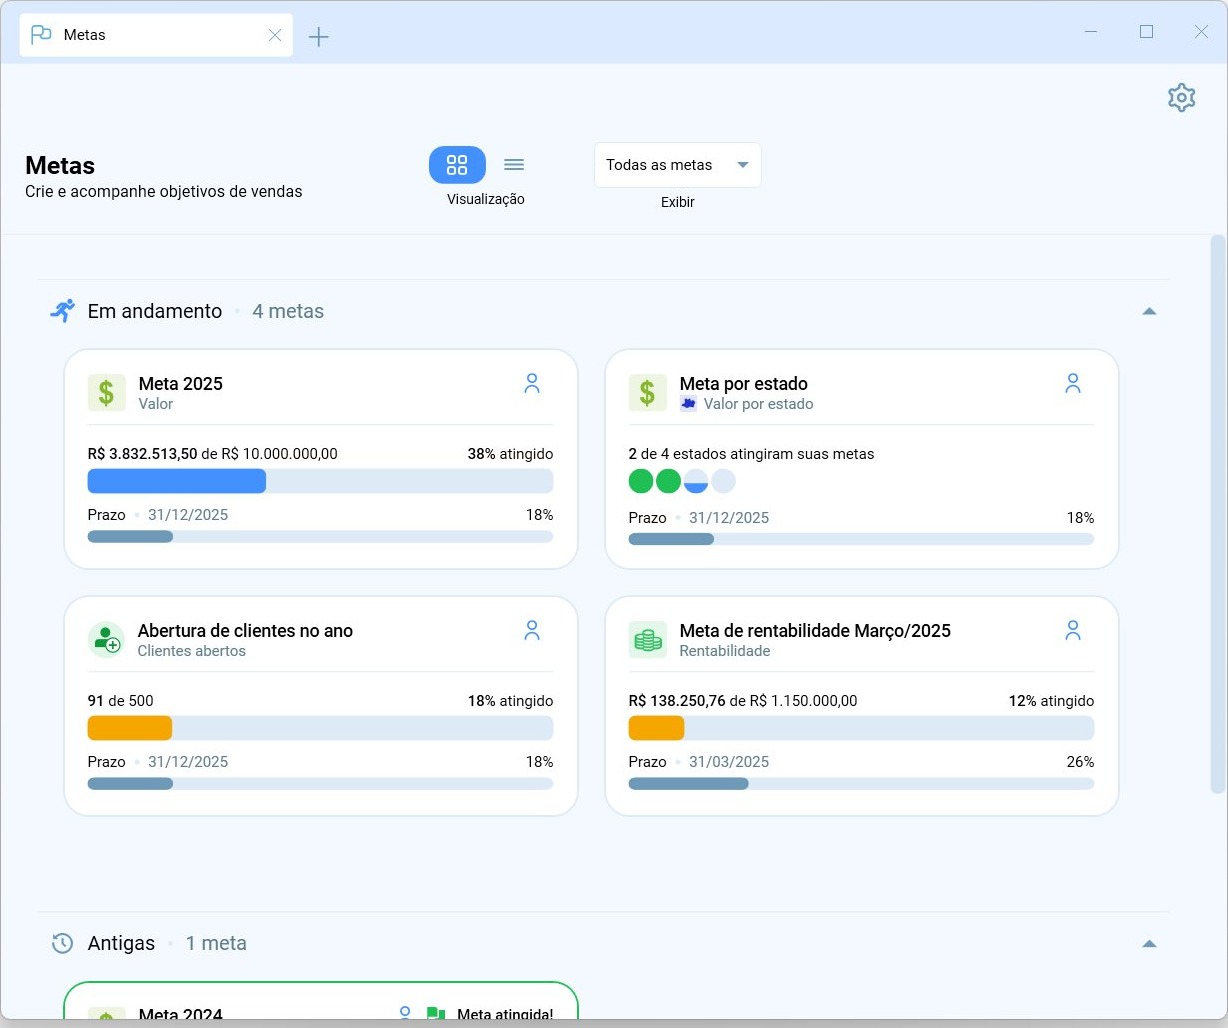Click the coins icon on Meta de rentabilidade

[x=648, y=640]
